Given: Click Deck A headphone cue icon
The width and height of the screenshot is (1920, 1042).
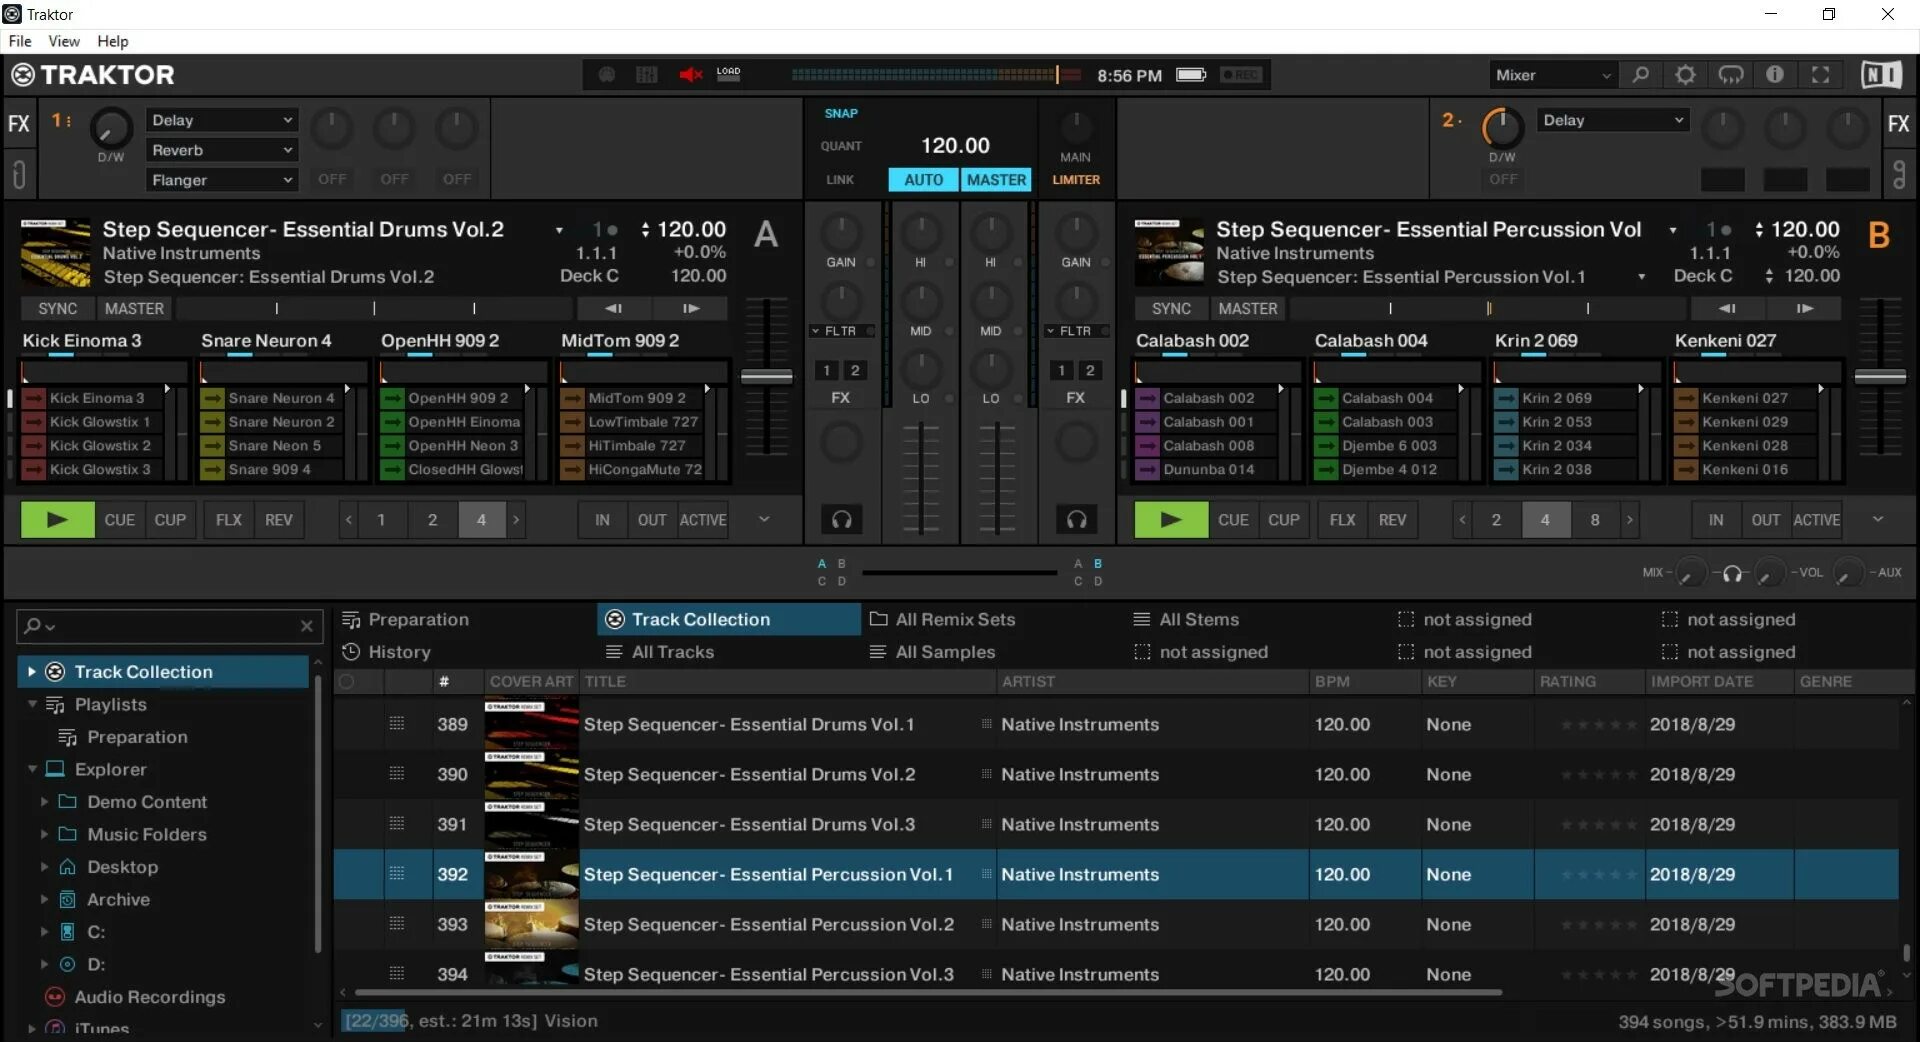Looking at the screenshot, I should (x=842, y=520).
